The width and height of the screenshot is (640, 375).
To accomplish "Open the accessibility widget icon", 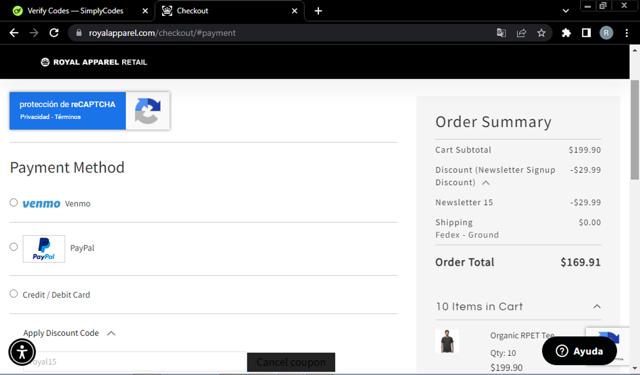I will click(x=22, y=352).
